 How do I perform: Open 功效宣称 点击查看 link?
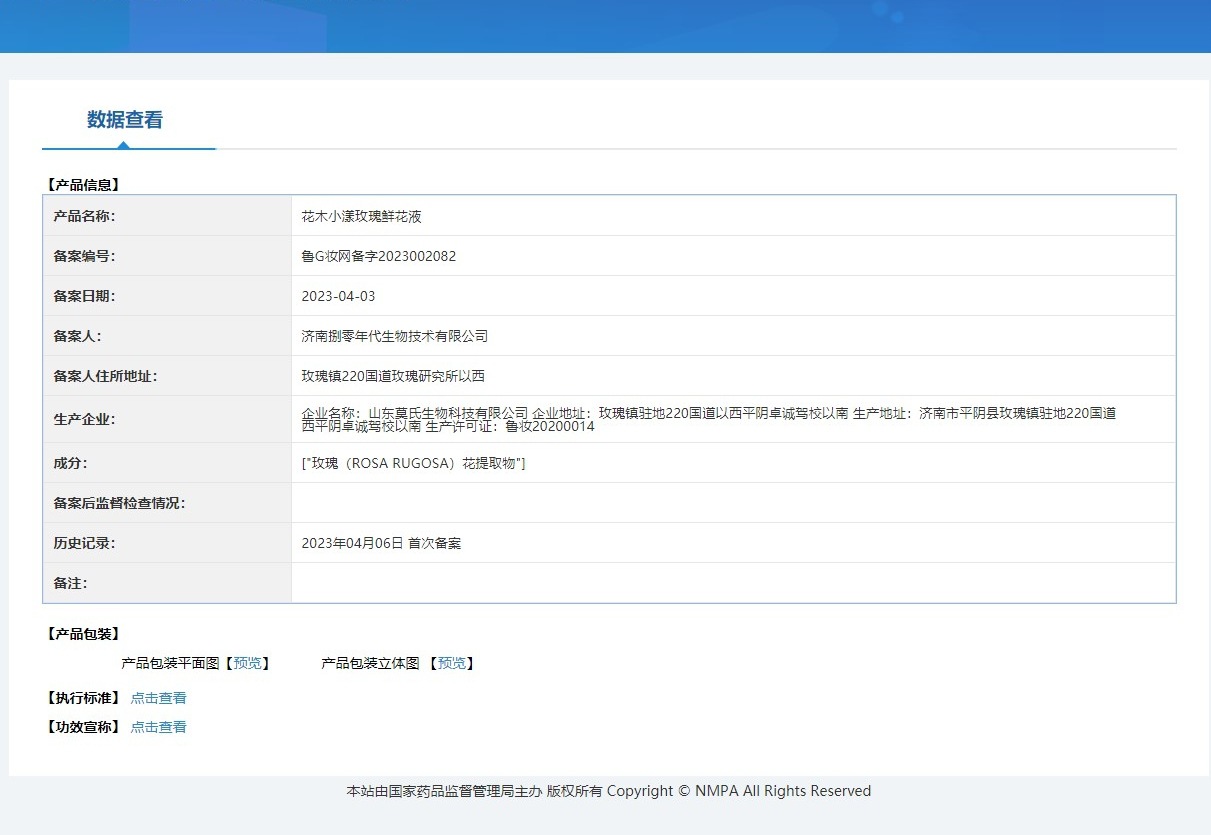point(158,727)
